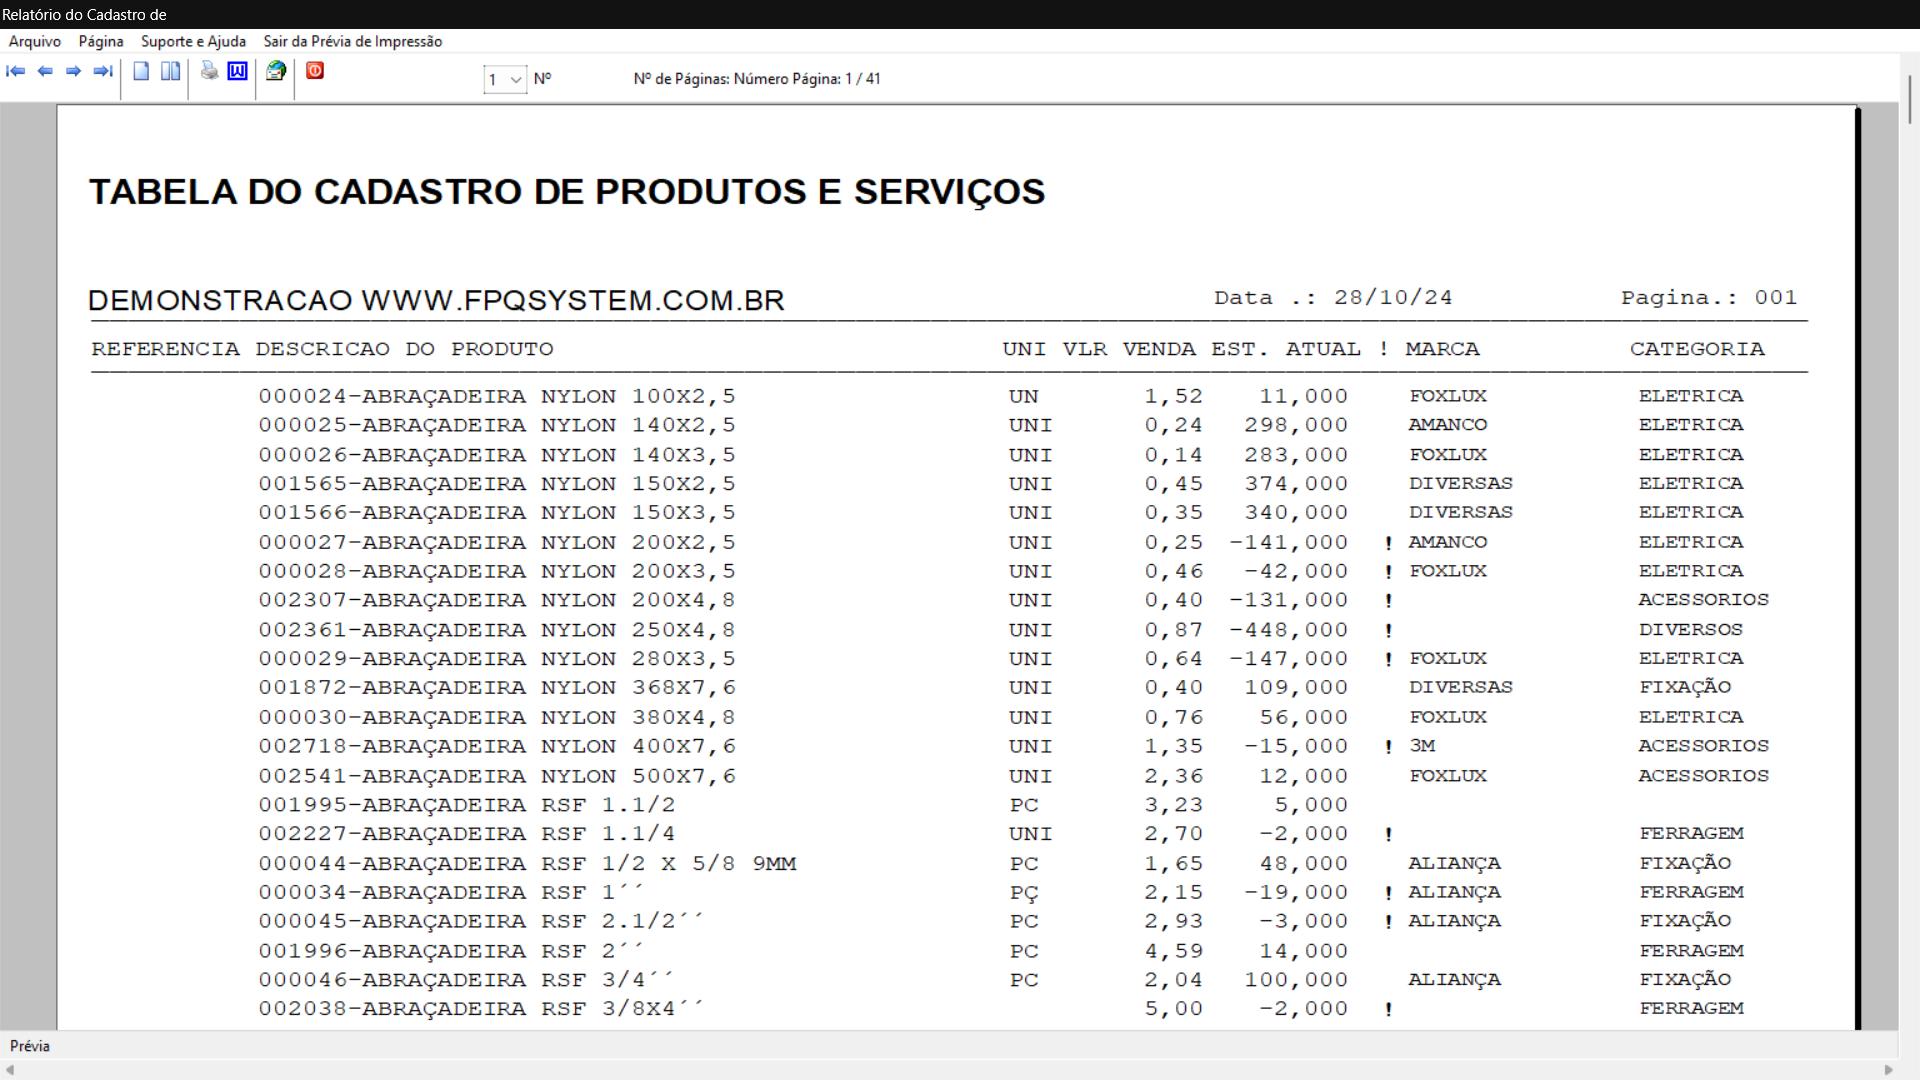Click the DESCRICAO DO PRODUTO column header
This screenshot has width=1920, height=1080.
(404, 349)
